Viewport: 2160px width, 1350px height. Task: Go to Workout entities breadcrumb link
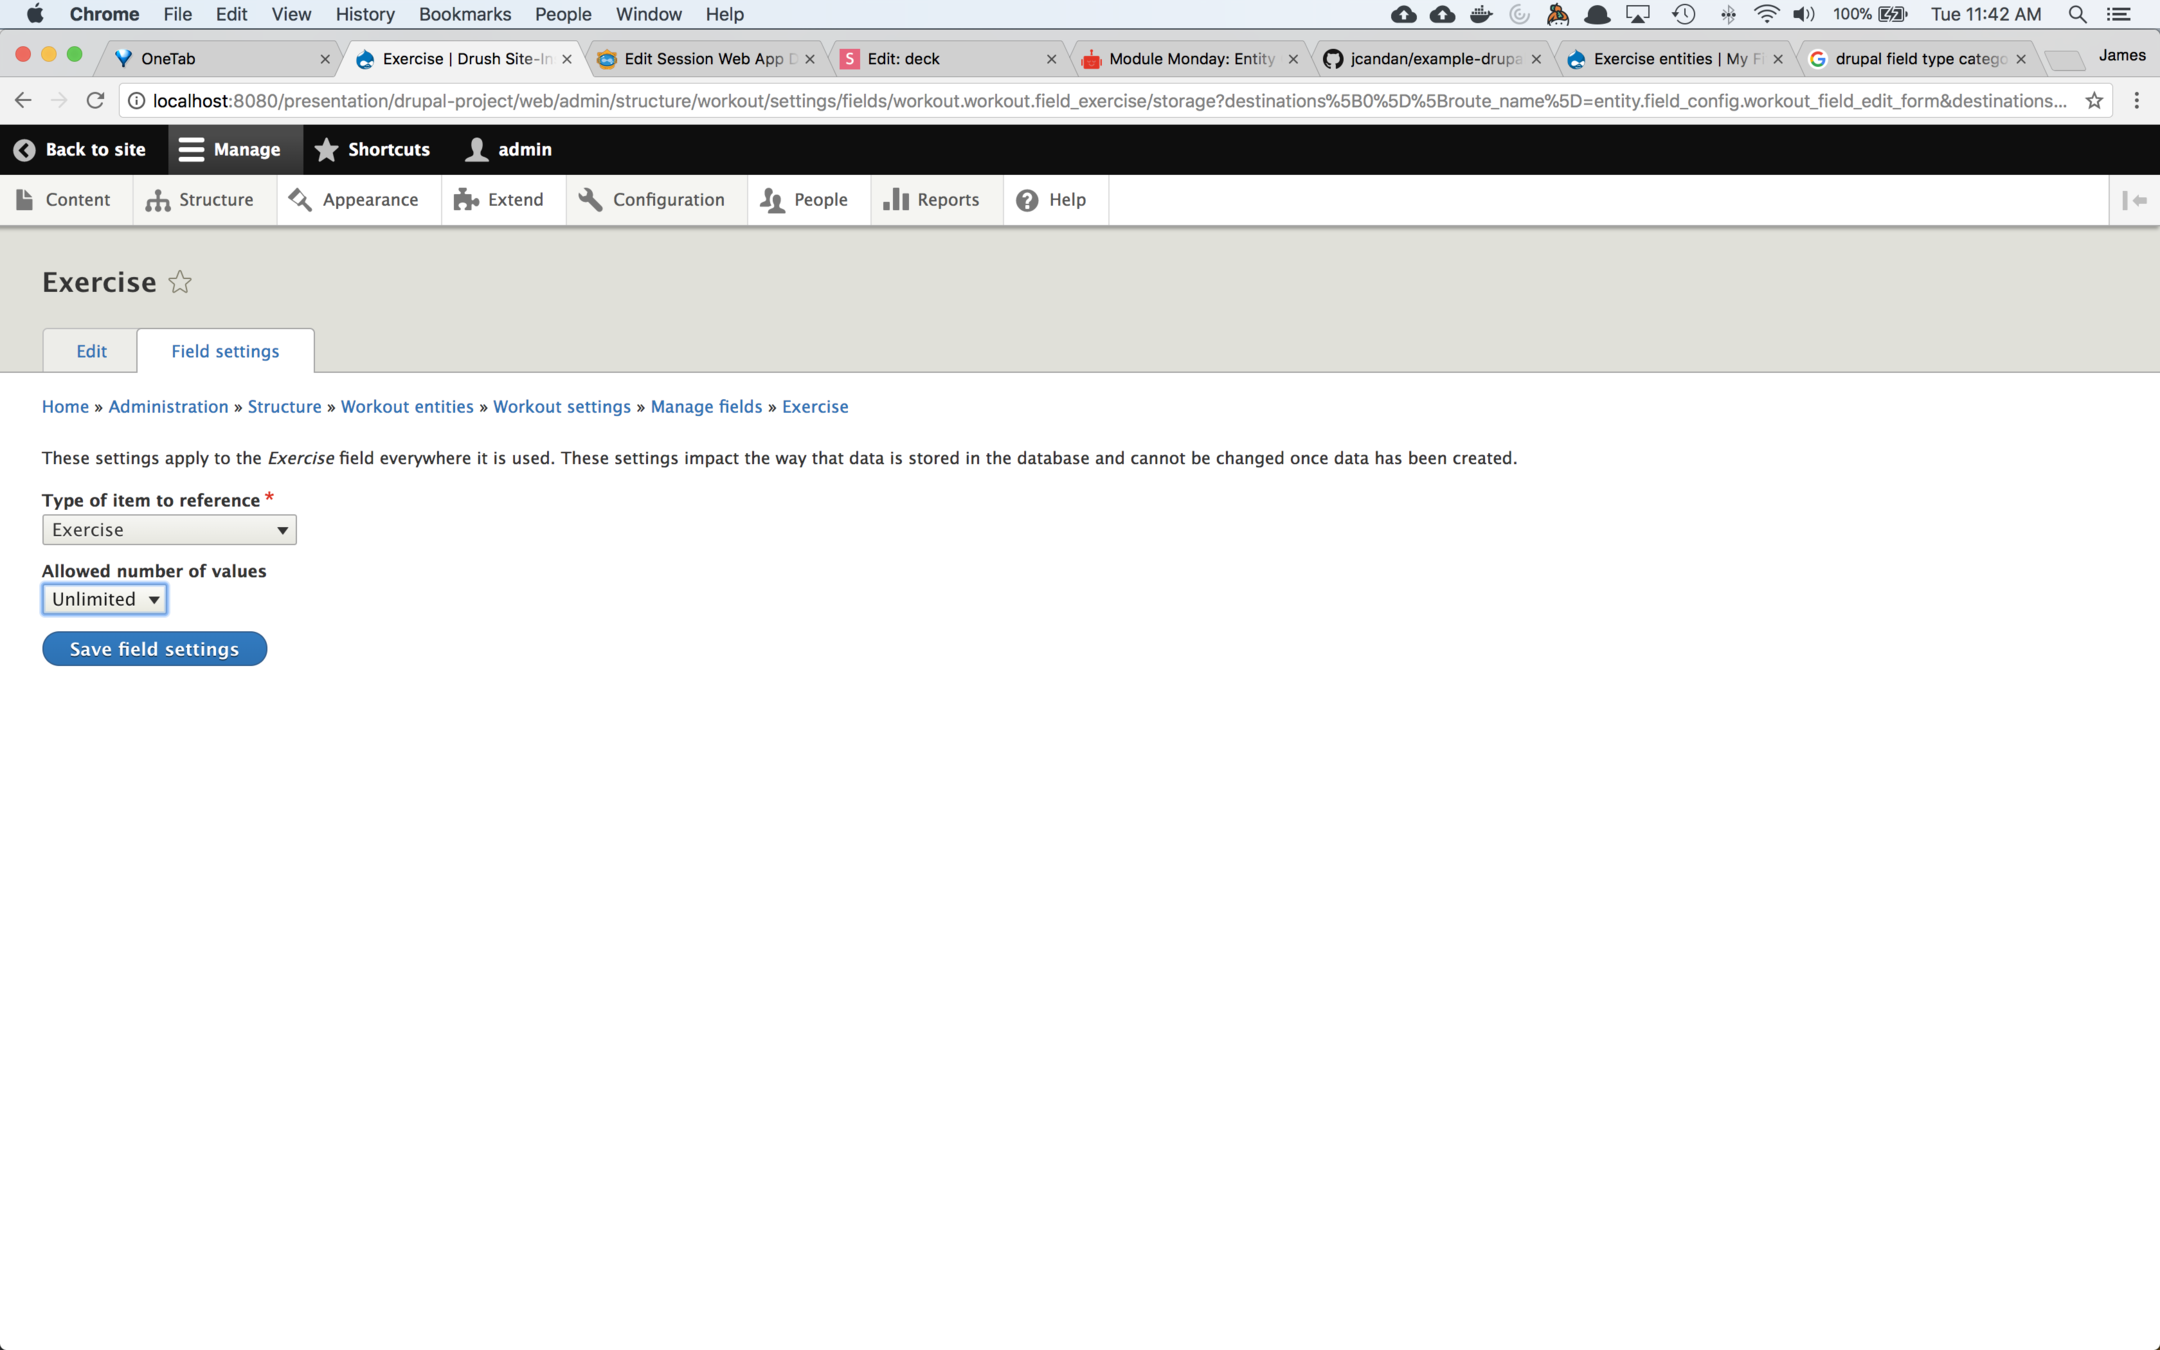(407, 407)
